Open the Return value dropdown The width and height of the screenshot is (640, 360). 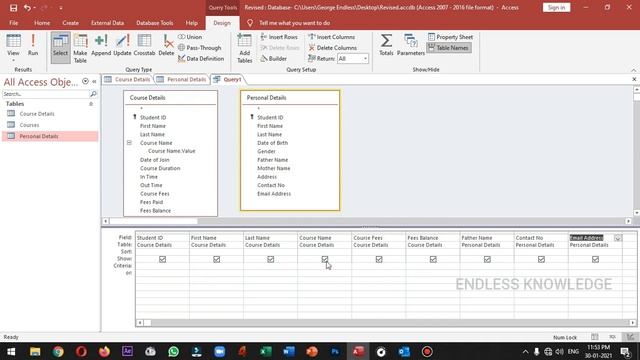pyautogui.click(x=365, y=59)
